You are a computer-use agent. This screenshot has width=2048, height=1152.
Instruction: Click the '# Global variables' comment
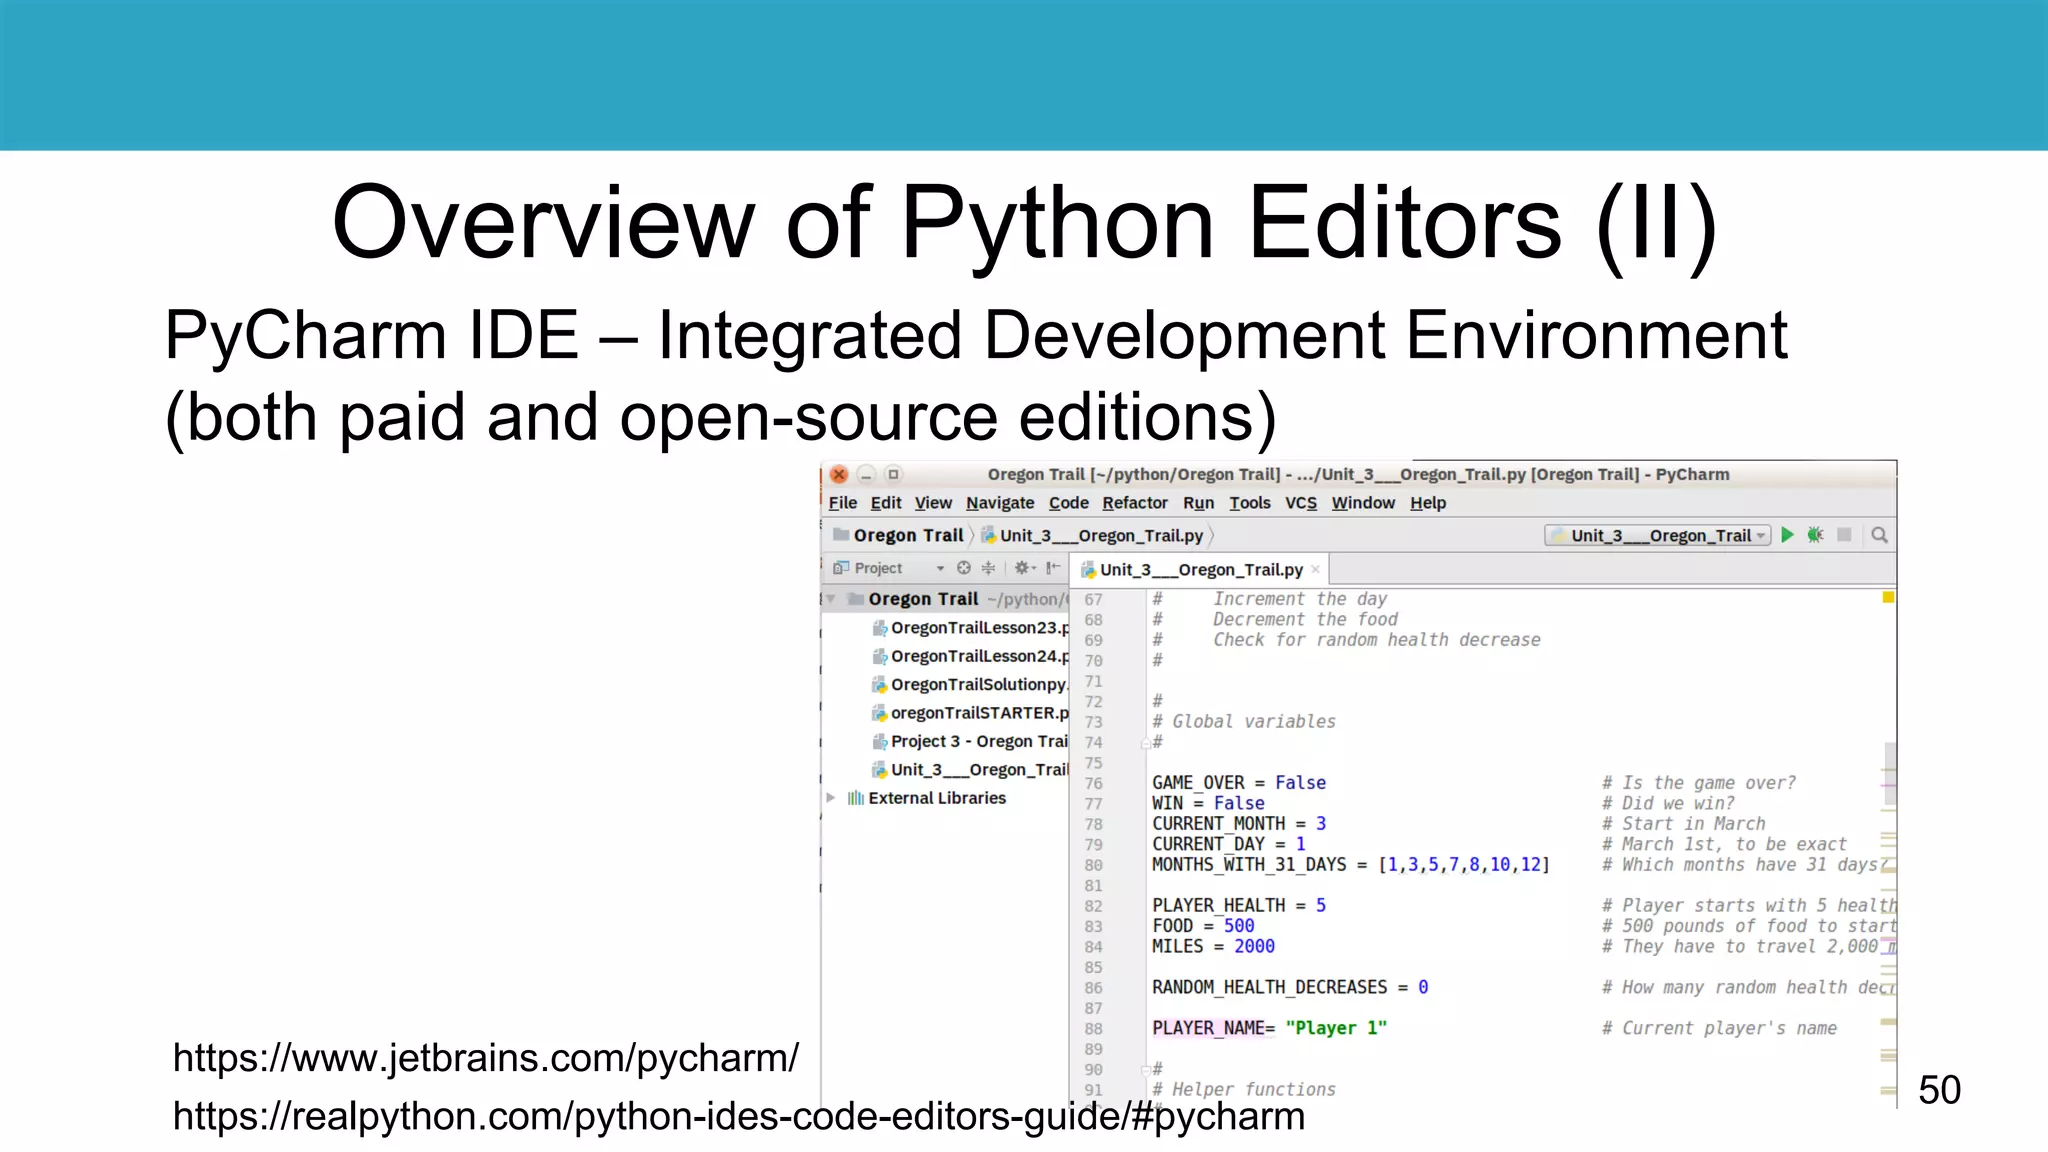pos(1244,722)
